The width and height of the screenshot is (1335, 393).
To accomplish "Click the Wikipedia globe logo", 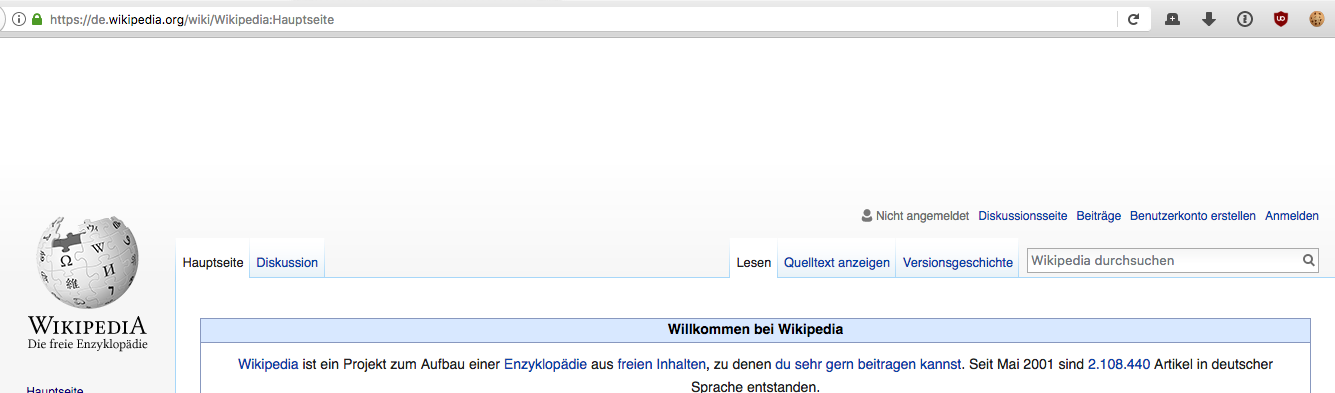I will coord(87,262).
